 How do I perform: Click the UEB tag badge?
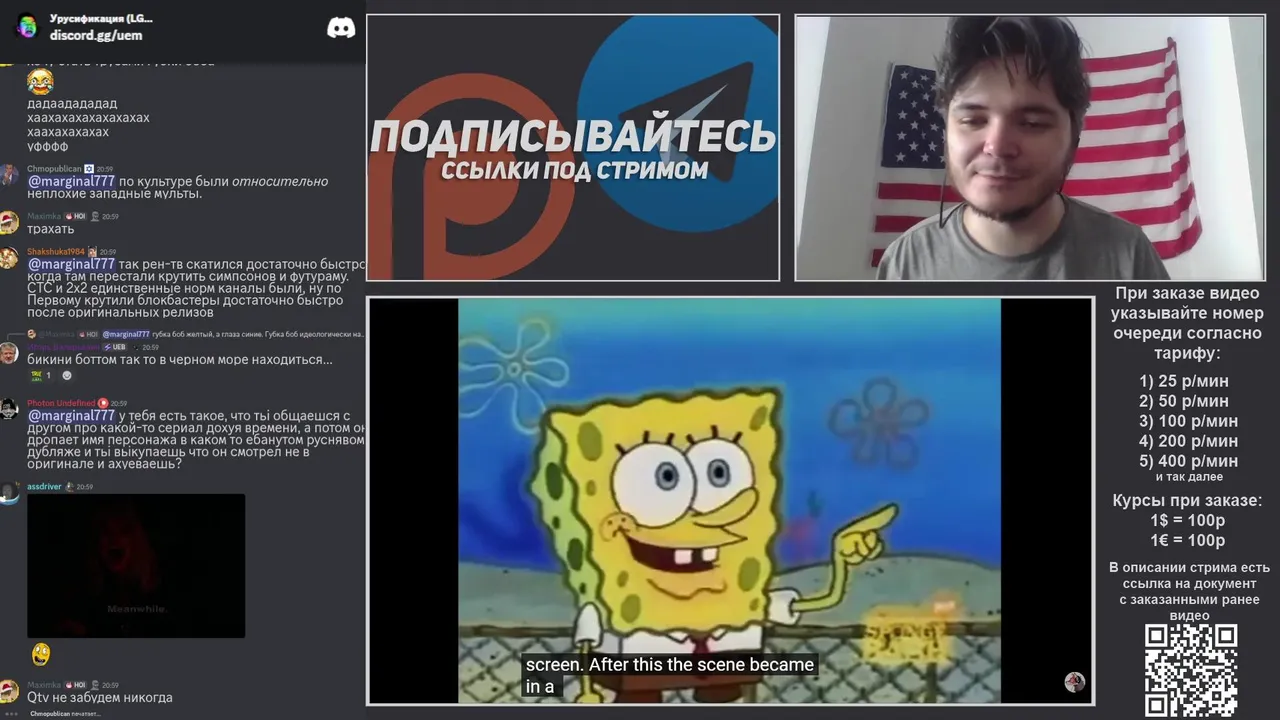pyautogui.click(x=115, y=347)
